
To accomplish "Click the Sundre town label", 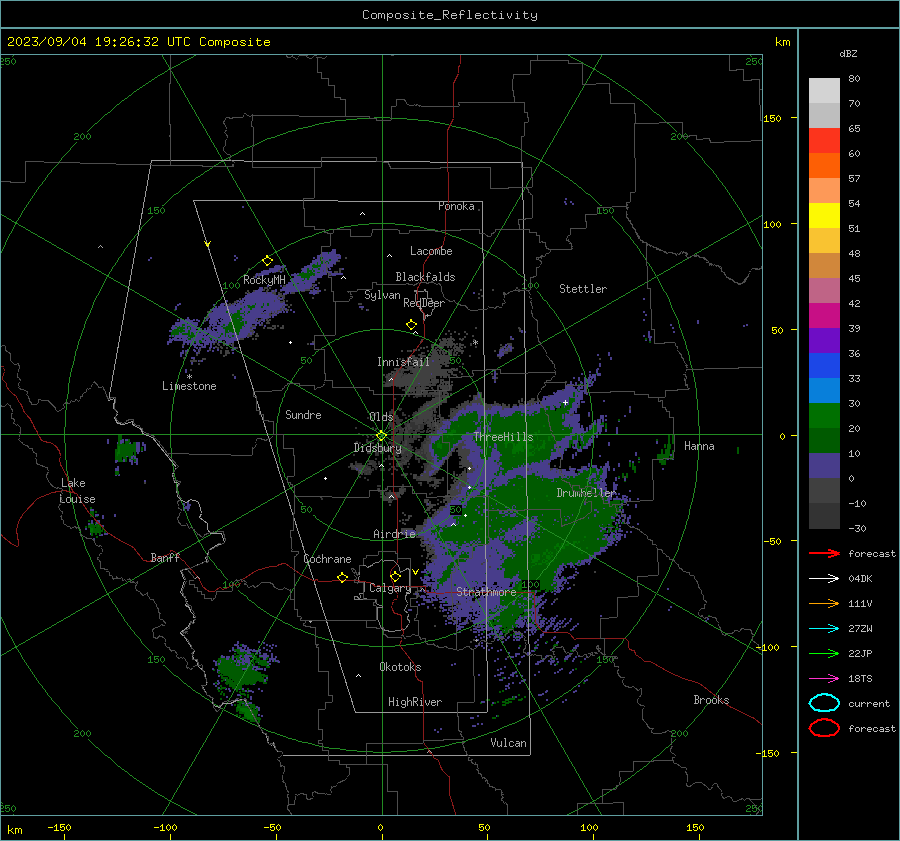I will point(303,414).
